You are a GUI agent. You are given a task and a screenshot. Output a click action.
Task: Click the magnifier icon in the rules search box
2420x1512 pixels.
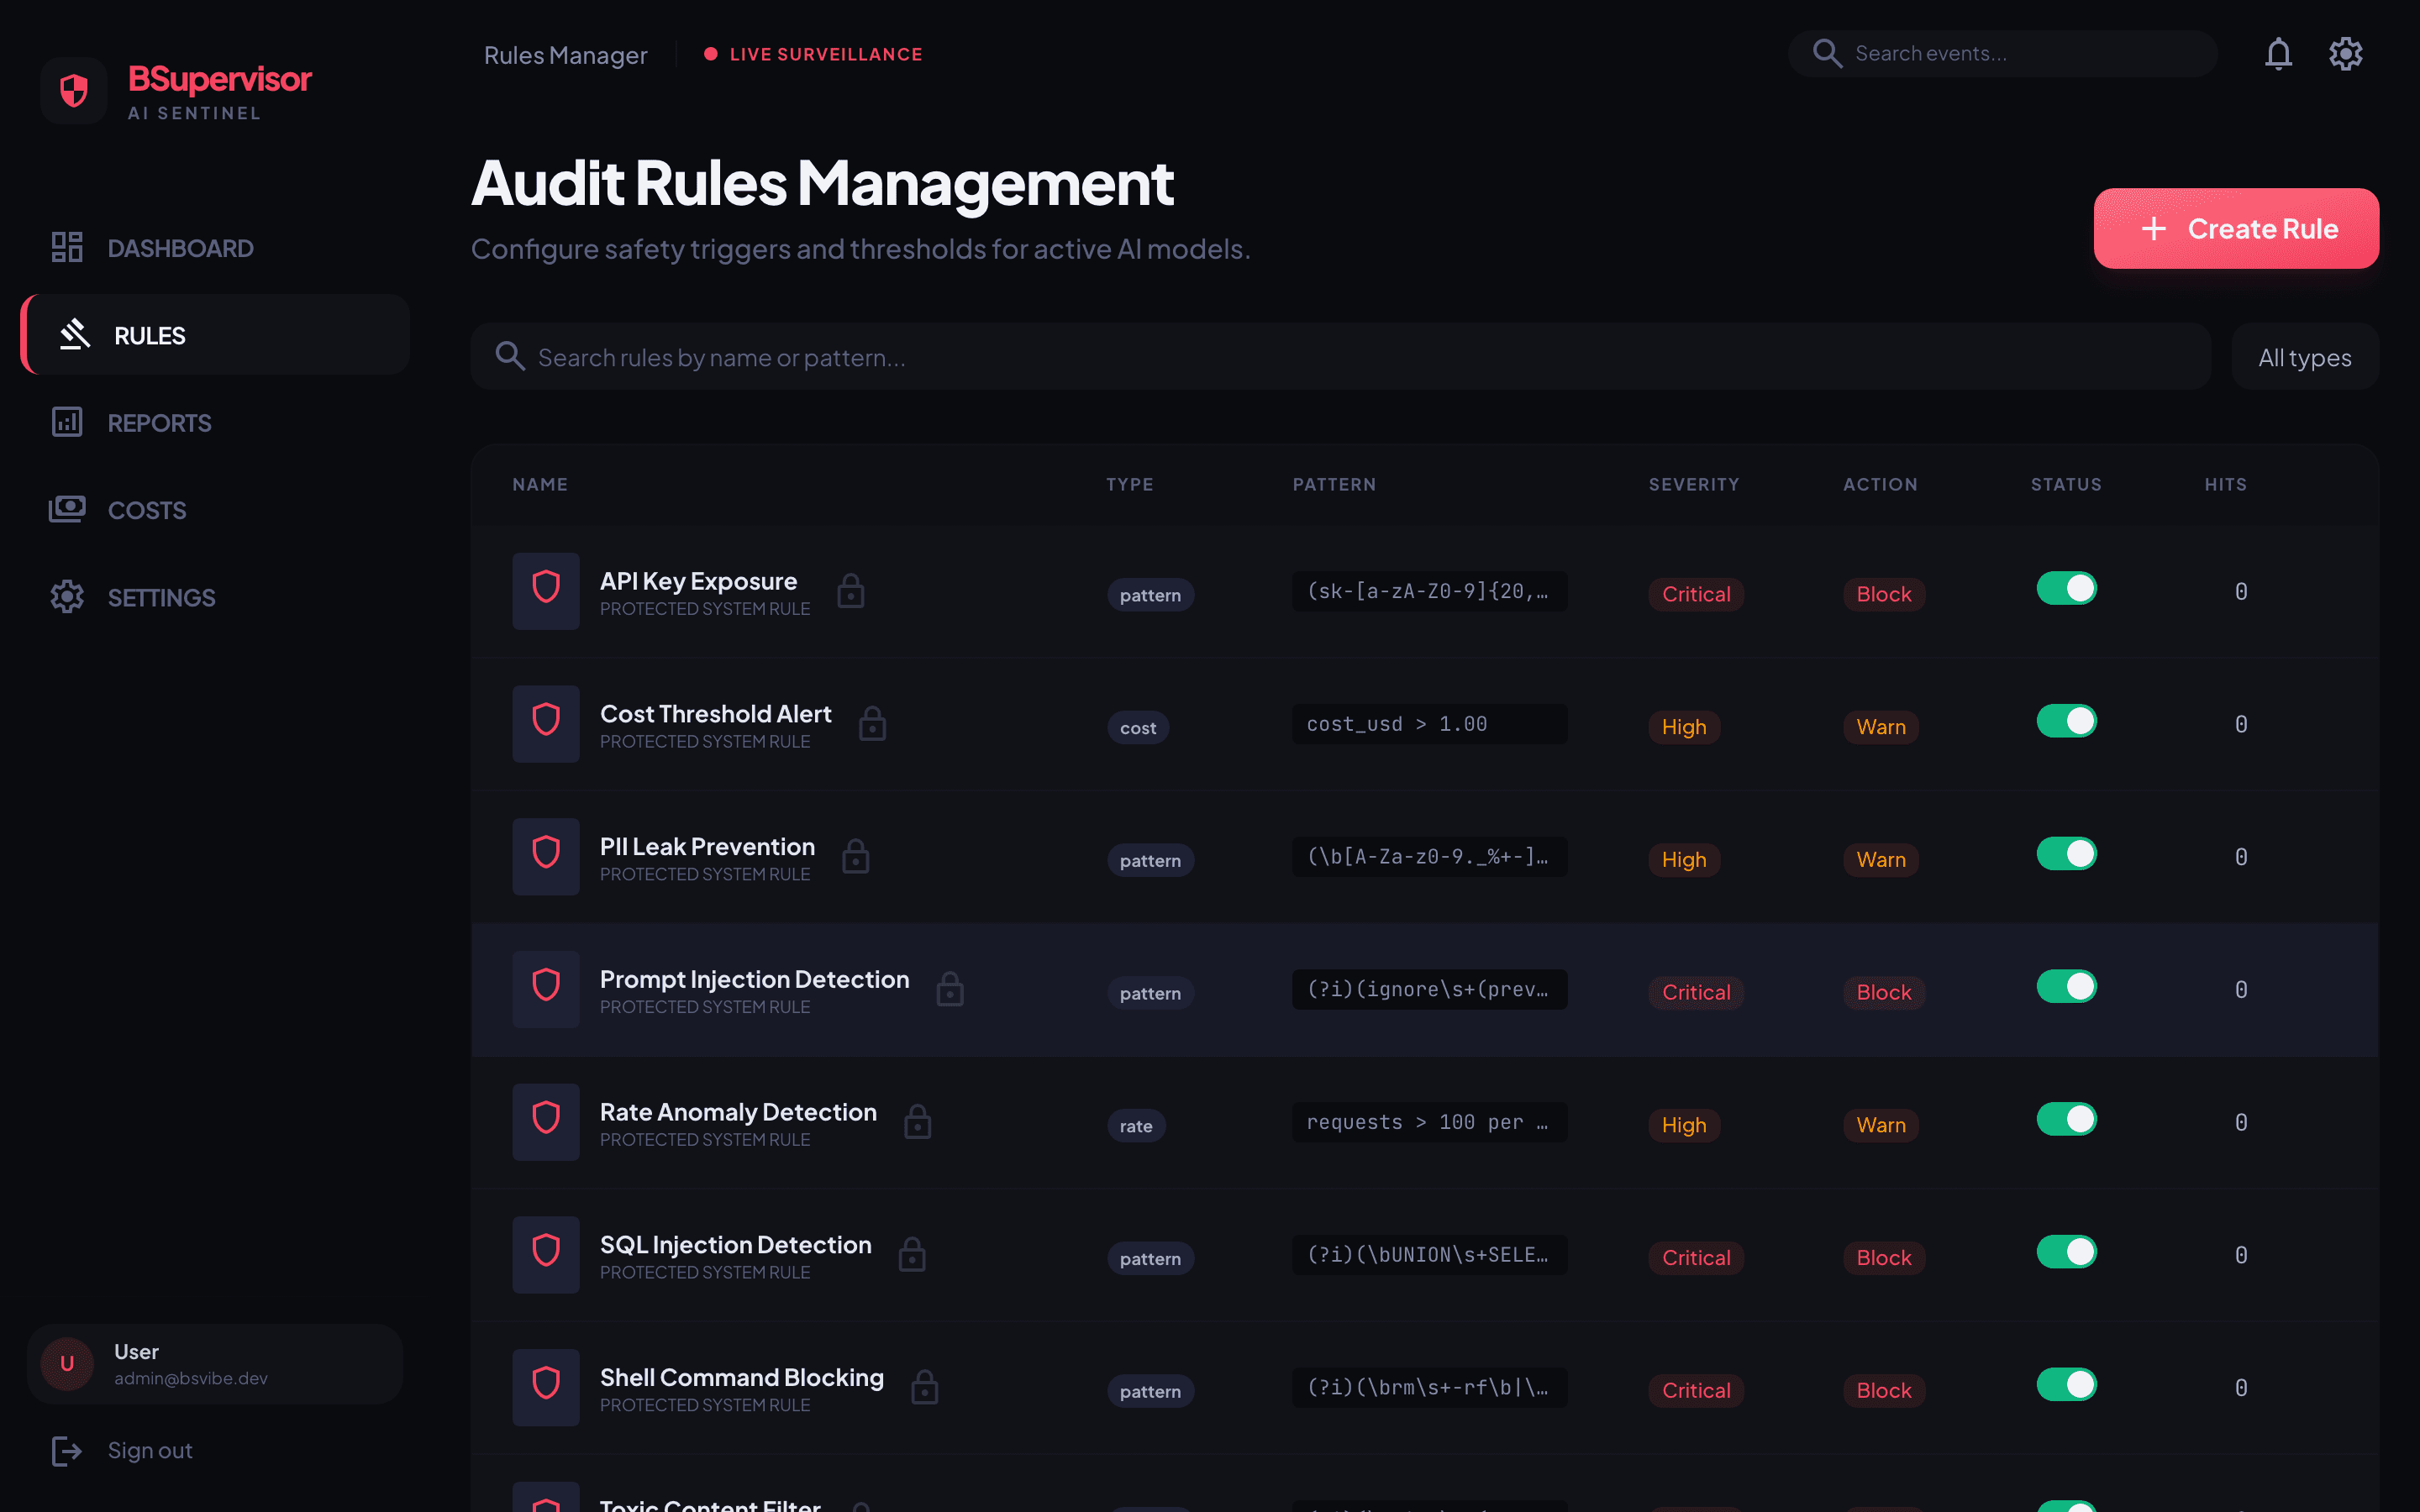coord(510,356)
